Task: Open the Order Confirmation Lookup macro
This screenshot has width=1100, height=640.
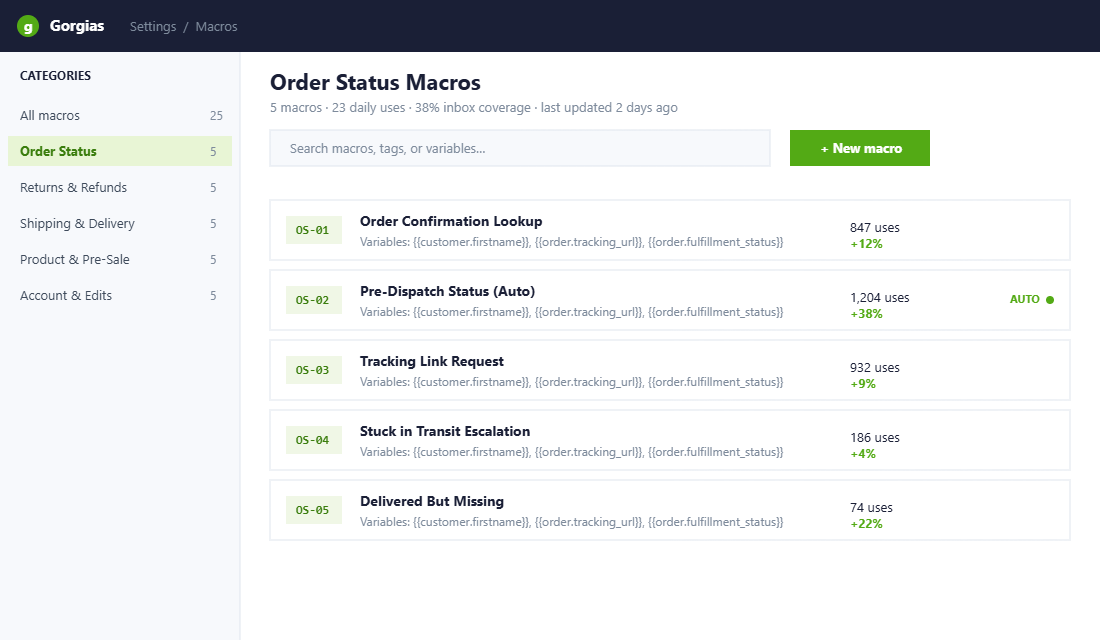Action: [x=670, y=230]
